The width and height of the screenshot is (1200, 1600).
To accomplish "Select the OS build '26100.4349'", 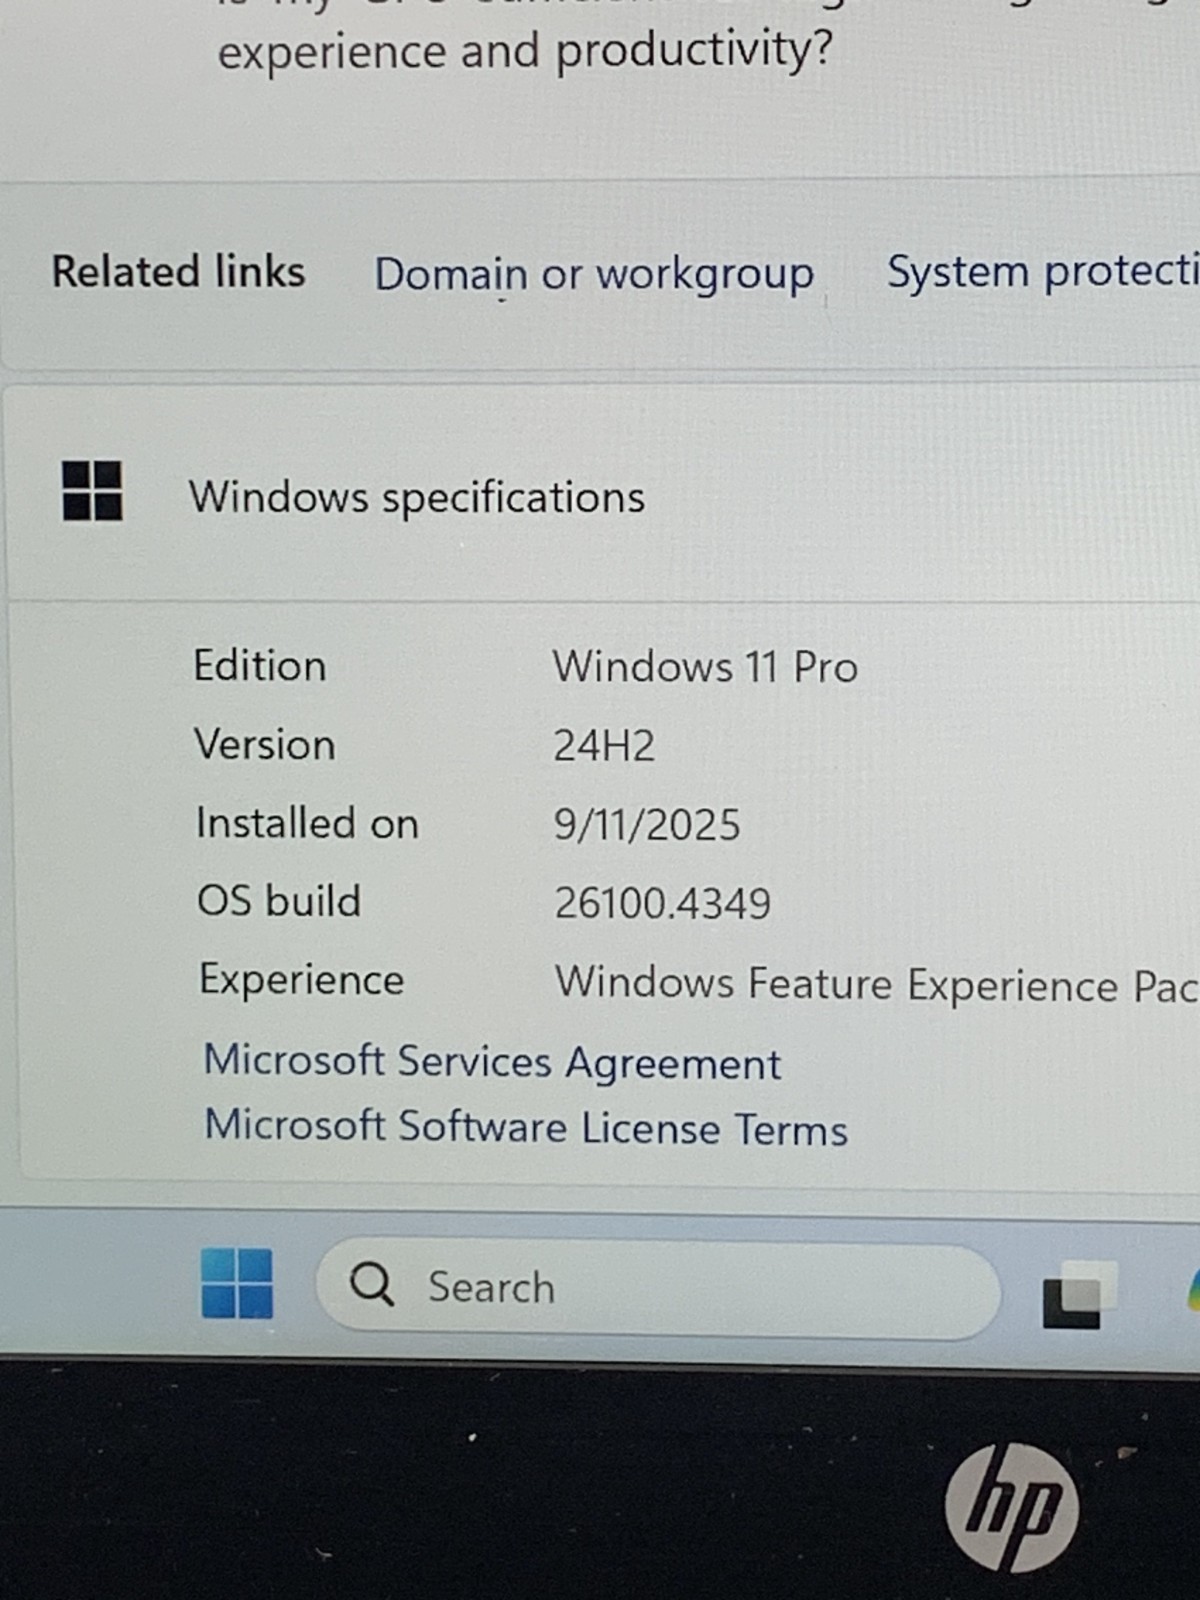I will pyautogui.click(x=663, y=904).
